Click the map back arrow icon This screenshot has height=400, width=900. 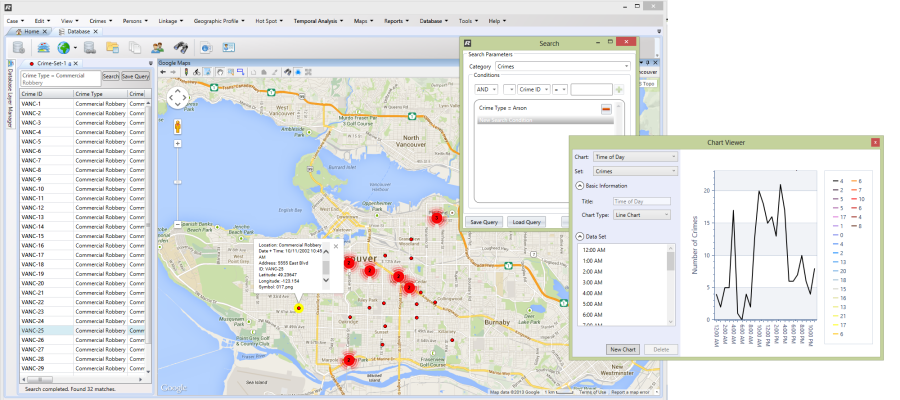(x=165, y=72)
